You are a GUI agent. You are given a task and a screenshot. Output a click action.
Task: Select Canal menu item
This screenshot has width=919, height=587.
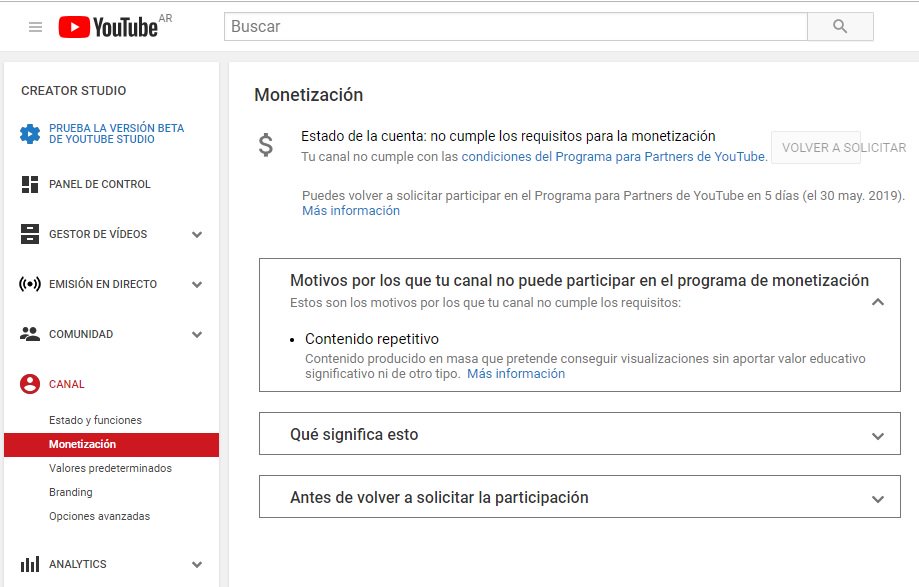(67, 384)
